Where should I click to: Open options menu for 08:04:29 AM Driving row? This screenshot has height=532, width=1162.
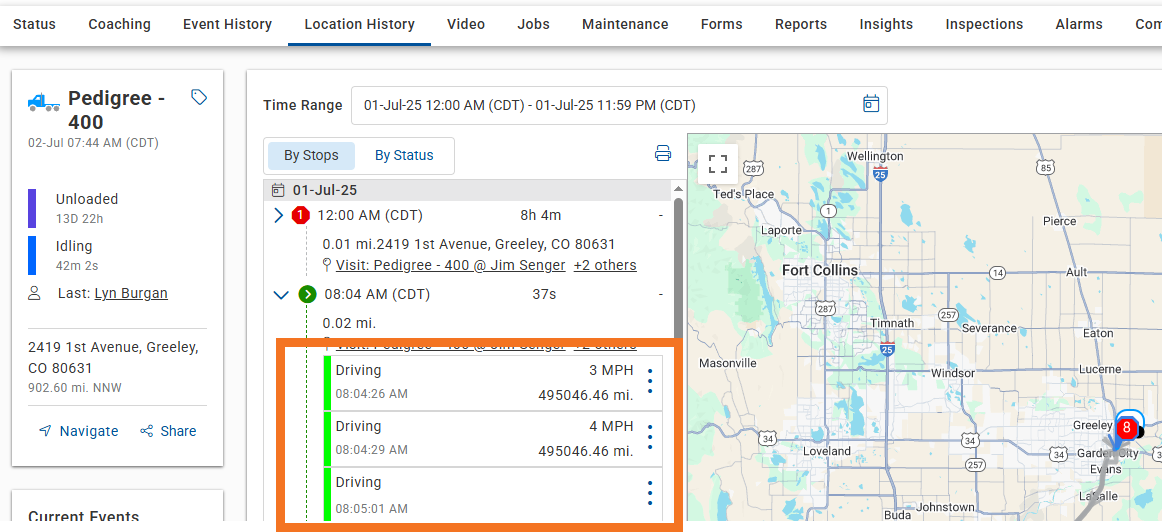click(650, 436)
